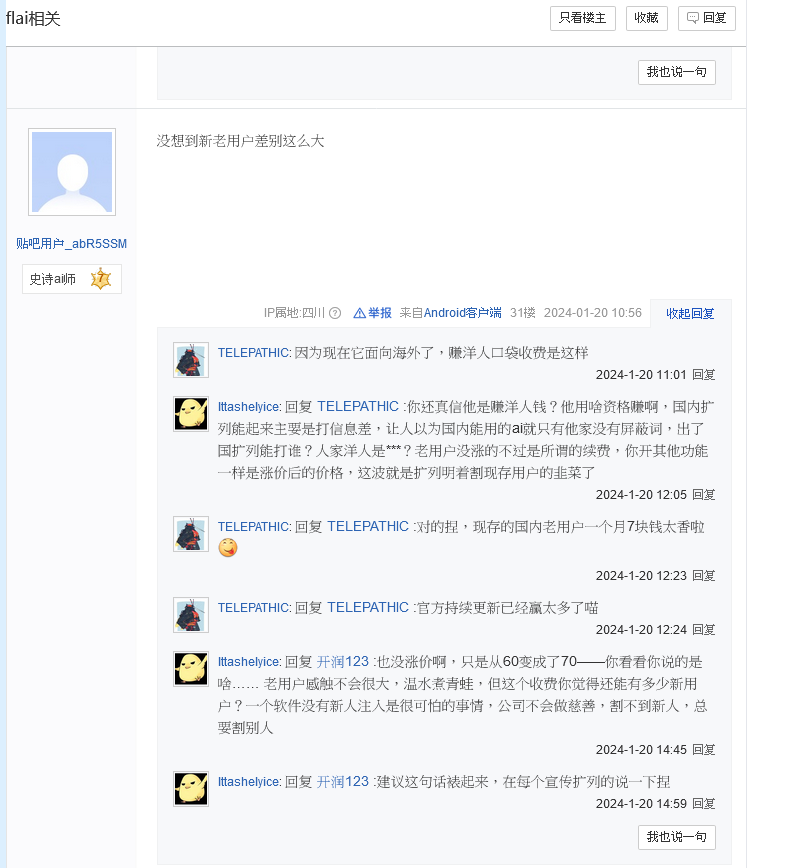This screenshot has height=868, width=795.
Task: Reply to the 2024-1-20 14:59 comment
Action: coord(704,804)
